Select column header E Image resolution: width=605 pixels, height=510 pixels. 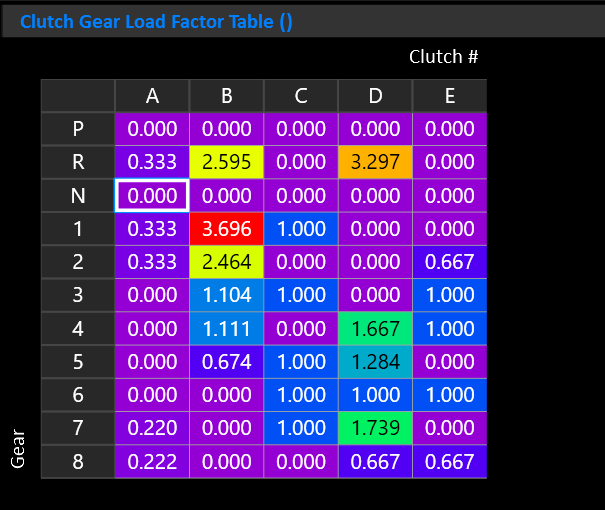(450, 96)
